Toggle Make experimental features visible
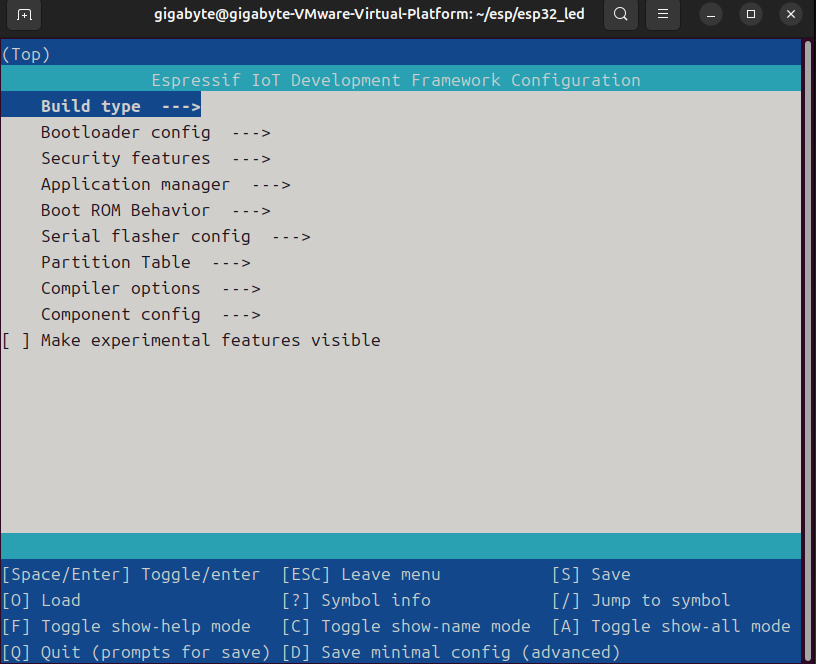The height and width of the screenshot is (664, 816). coord(191,340)
